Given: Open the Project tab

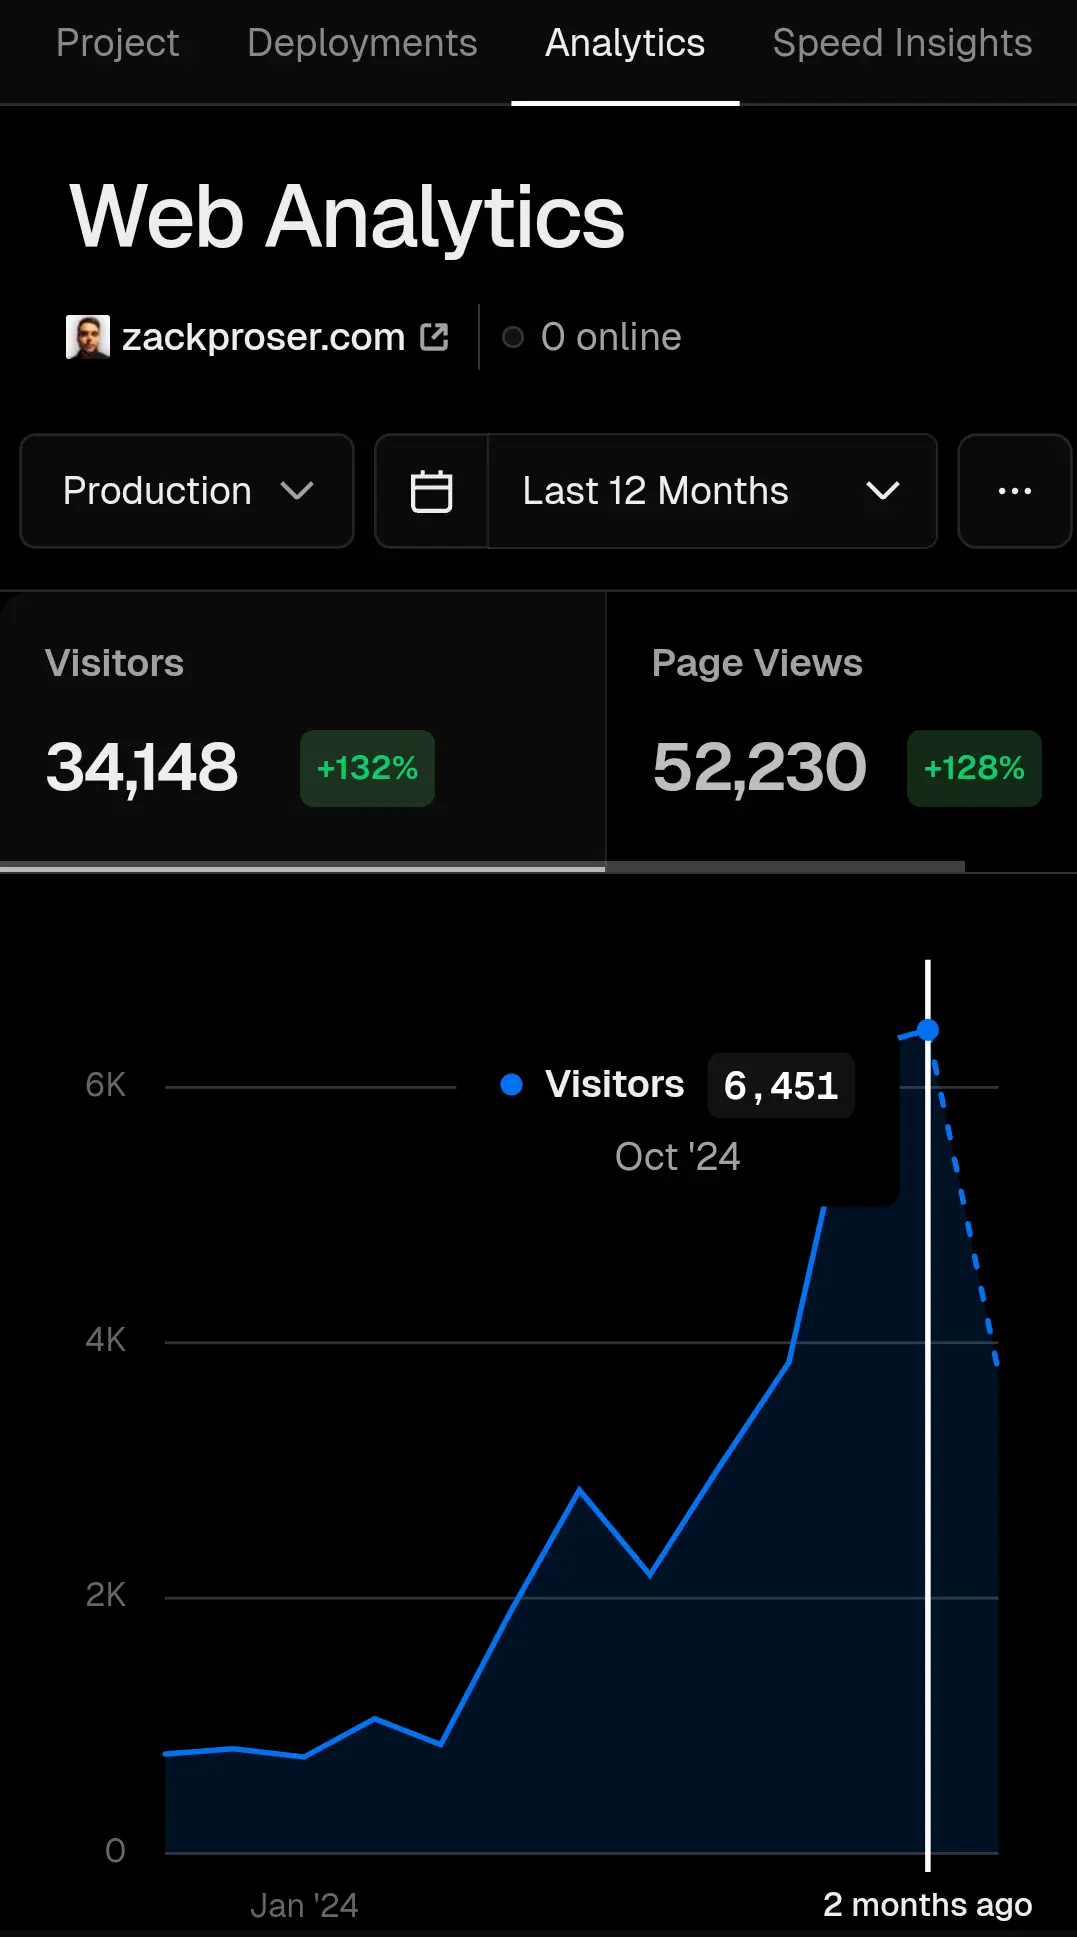Looking at the screenshot, I should [x=117, y=44].
